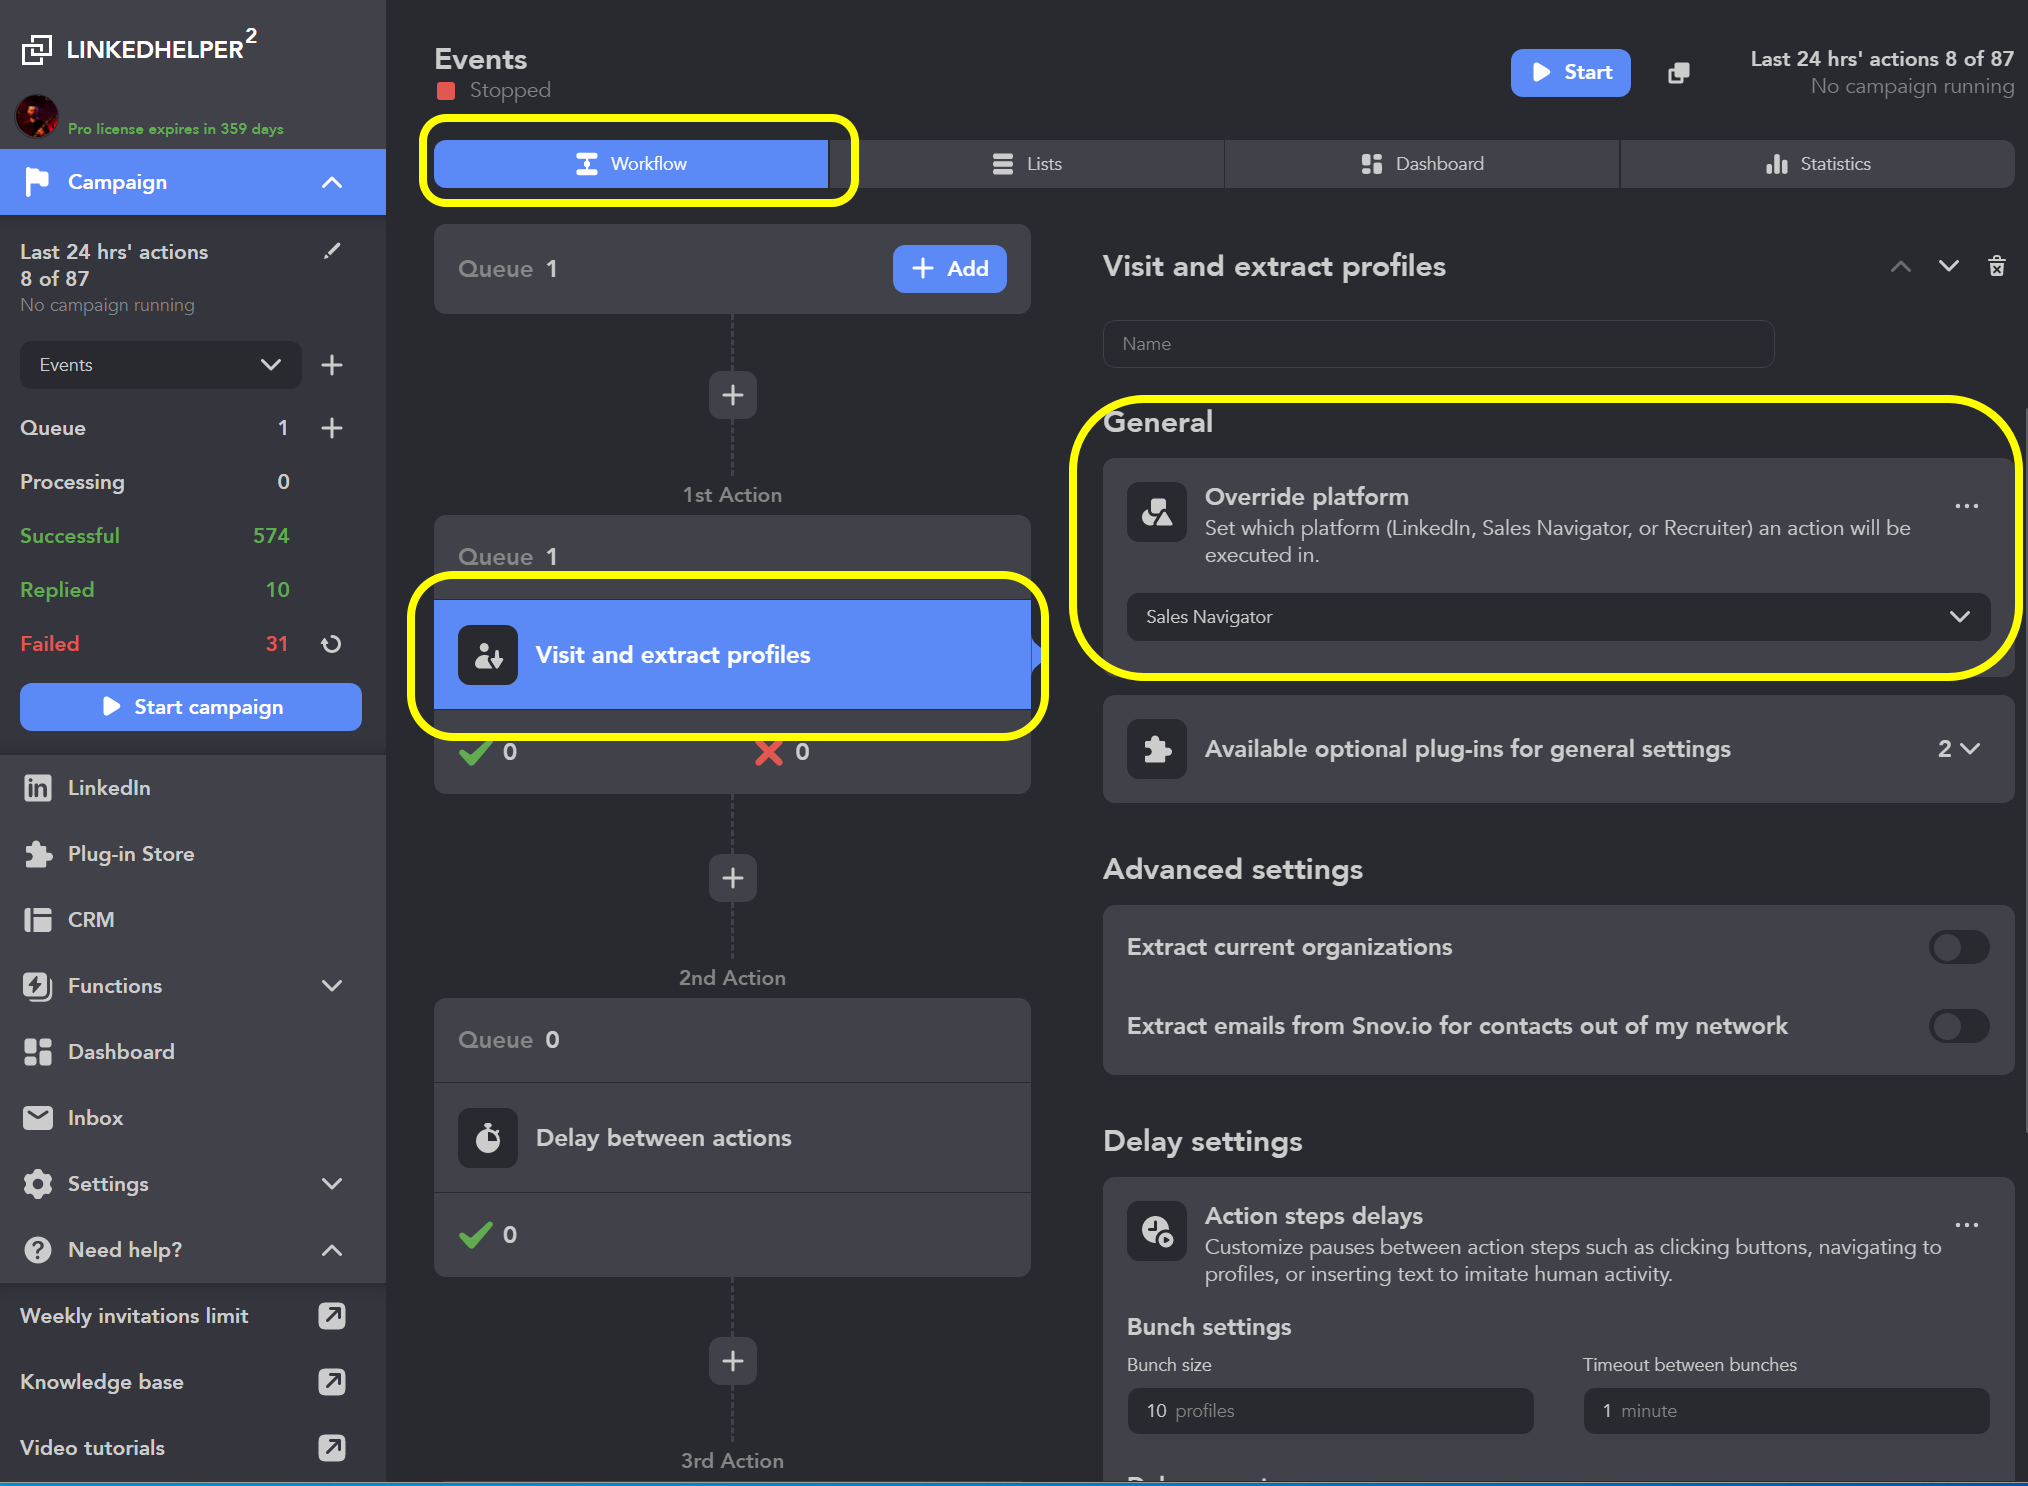This screenshot has height=1486, width=2028.
Task: Toggle Extract emails from Snov.io
Action: pyautogui.click(x=1958, y=1026)
